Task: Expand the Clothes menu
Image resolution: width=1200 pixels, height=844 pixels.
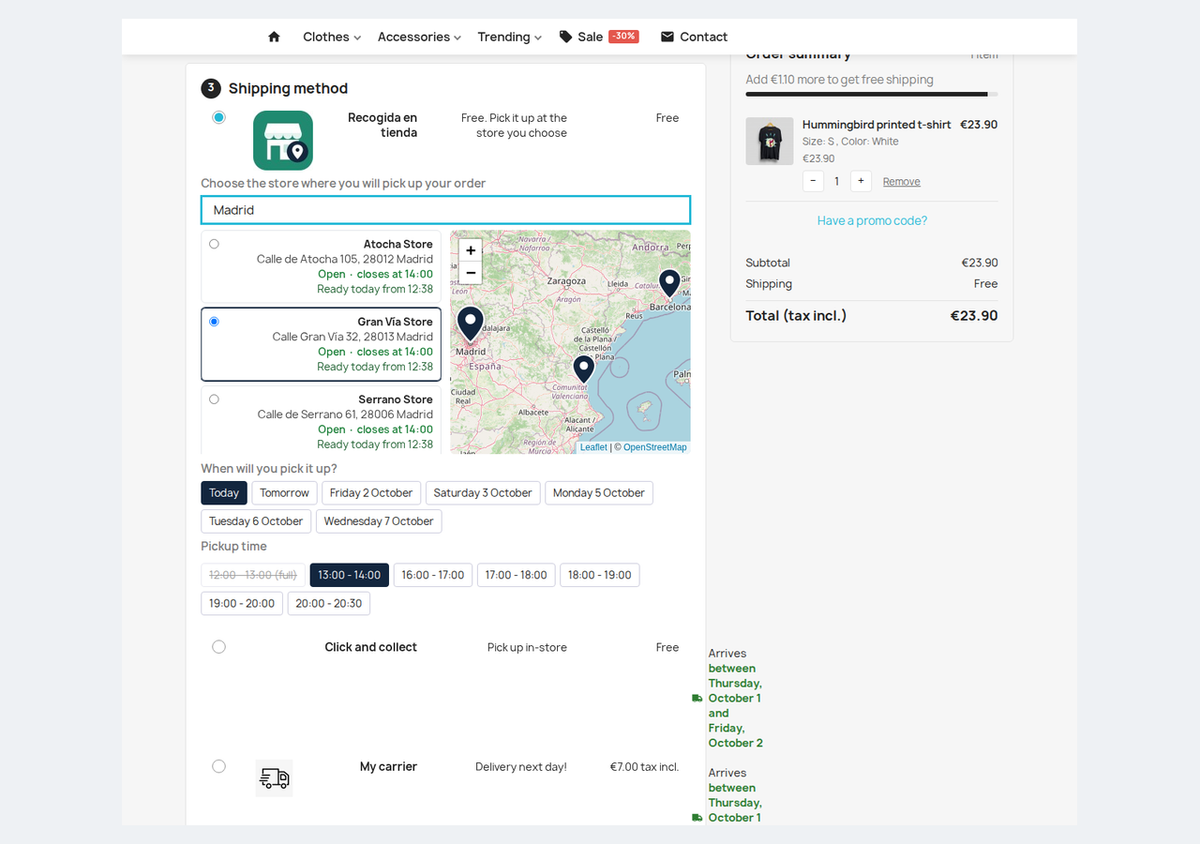Action: pos(332,37)
